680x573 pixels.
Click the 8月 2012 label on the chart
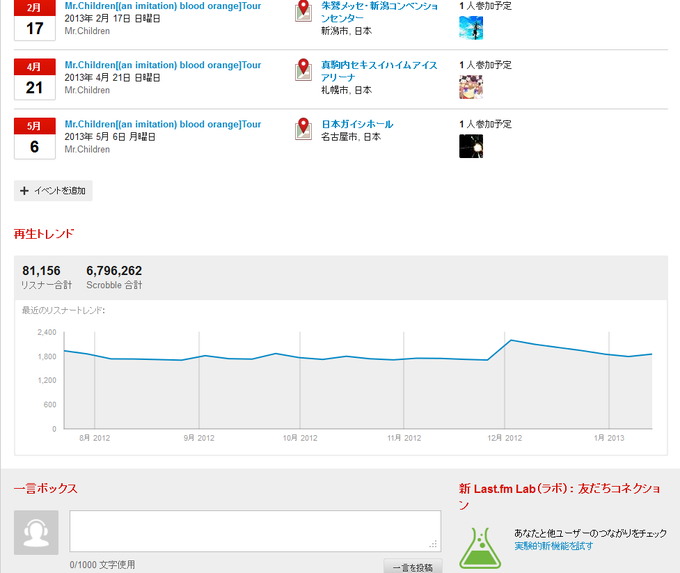tap(95, 438)
